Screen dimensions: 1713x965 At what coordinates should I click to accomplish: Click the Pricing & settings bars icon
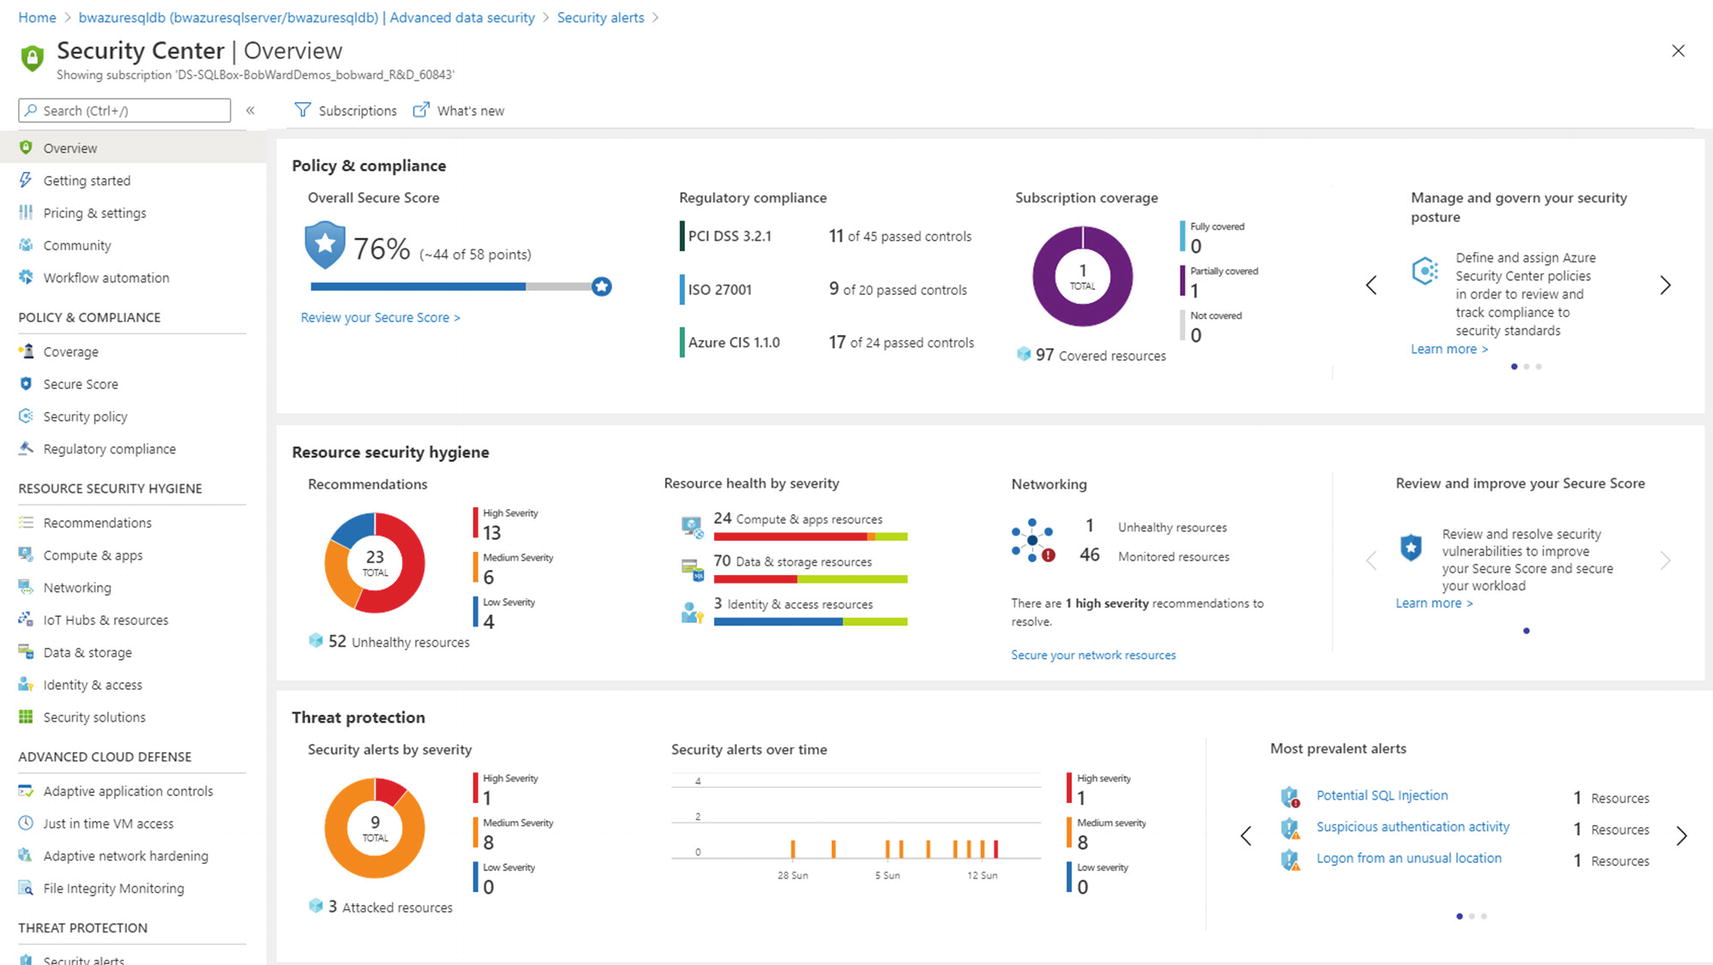click(x=26, y=212)
